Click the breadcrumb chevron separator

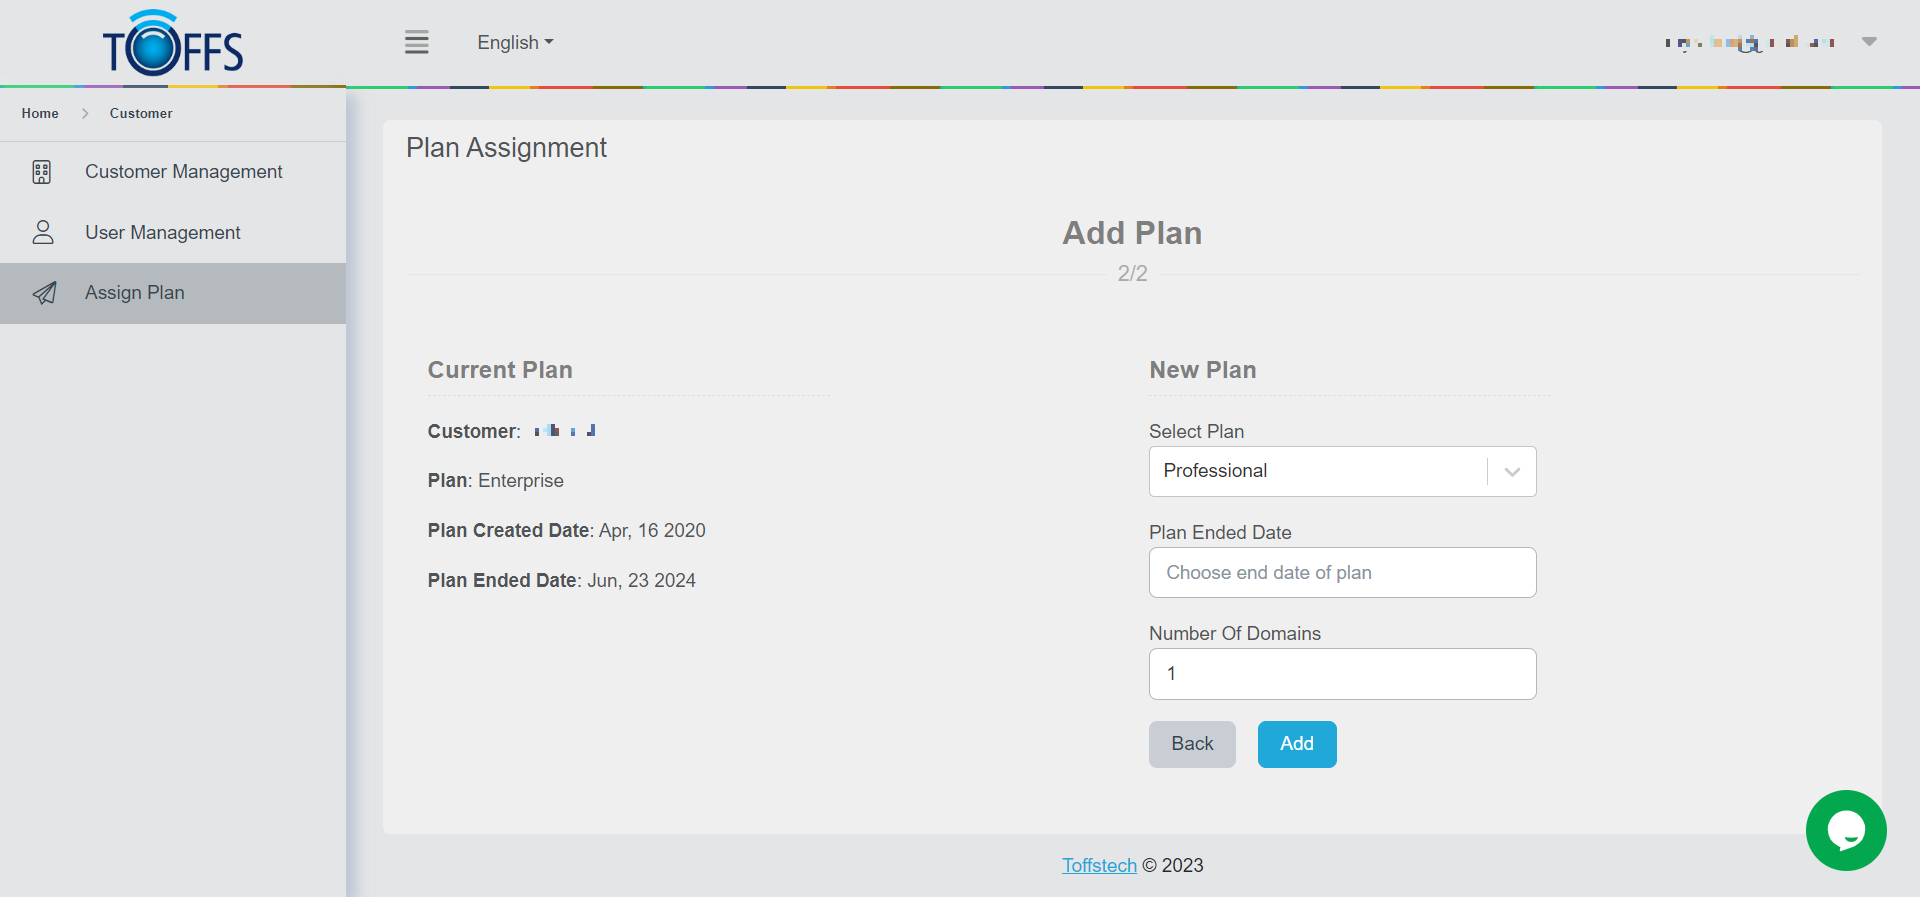85,114
